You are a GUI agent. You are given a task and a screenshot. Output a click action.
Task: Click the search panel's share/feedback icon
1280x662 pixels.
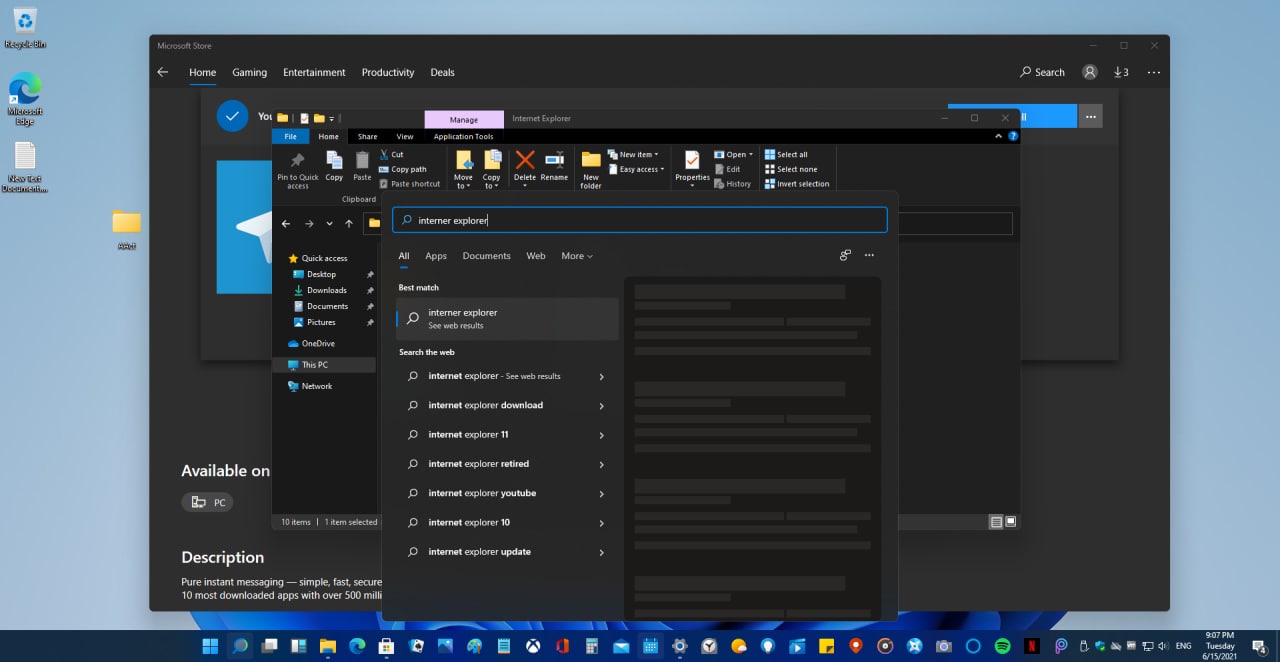(x=845, y=256)
